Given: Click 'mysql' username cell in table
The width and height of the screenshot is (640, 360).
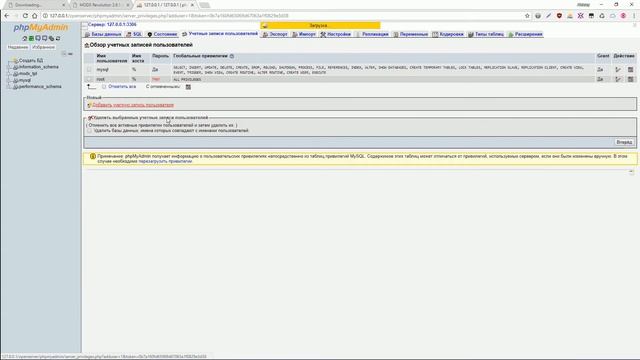Looking at the screenshot, I should point(102,69).
